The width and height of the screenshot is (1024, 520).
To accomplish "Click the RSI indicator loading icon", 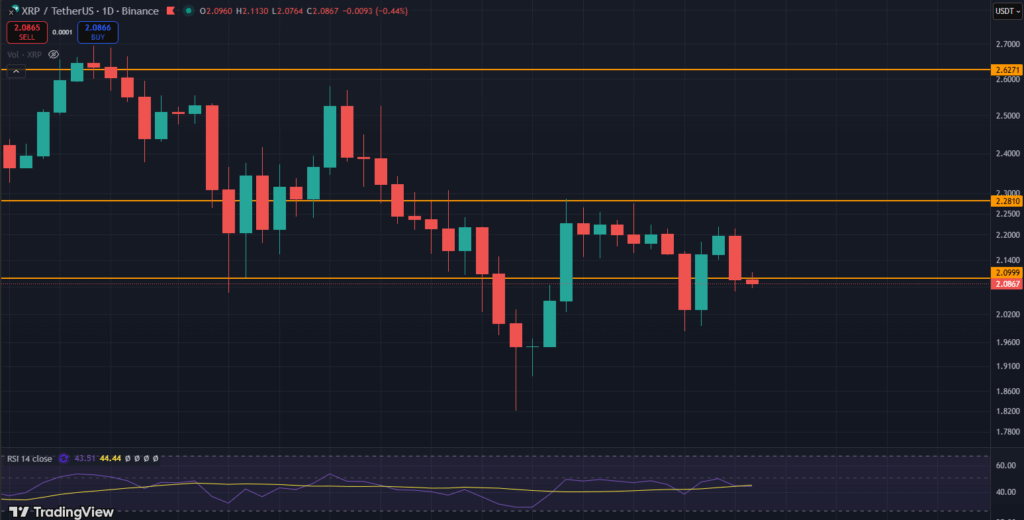I will point(64,459).
